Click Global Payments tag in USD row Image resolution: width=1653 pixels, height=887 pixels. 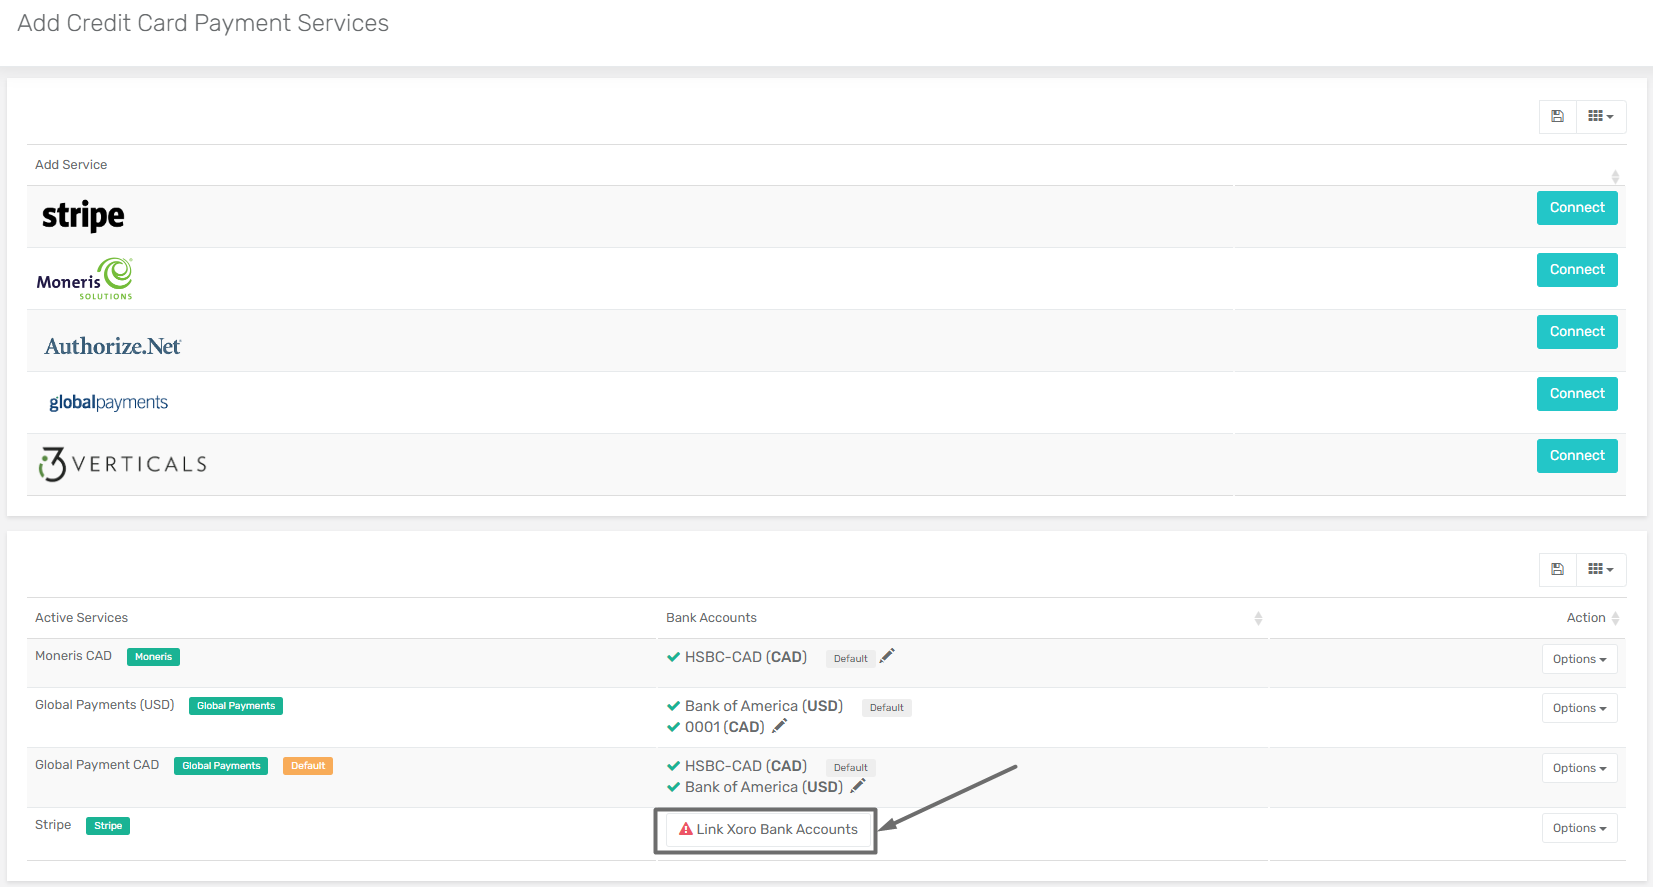236,706
